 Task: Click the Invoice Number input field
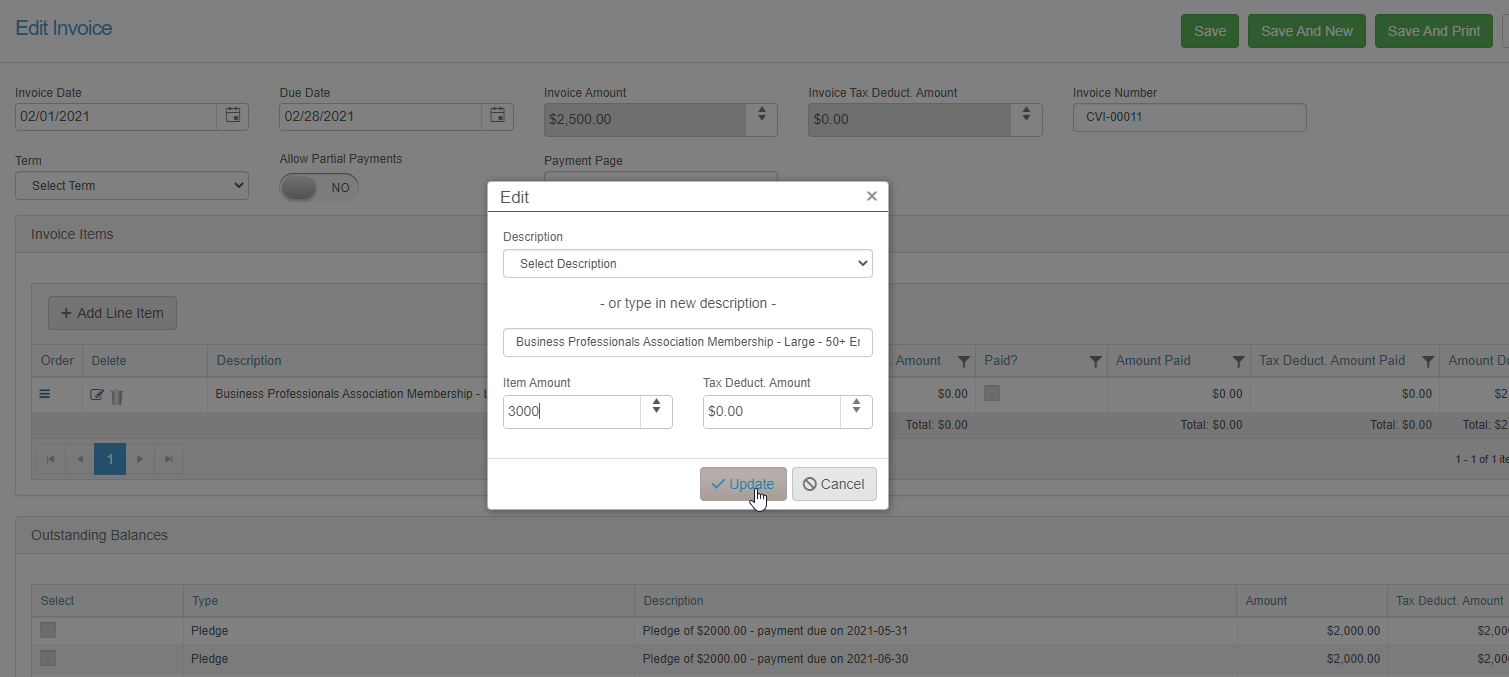click(1190, 117)
